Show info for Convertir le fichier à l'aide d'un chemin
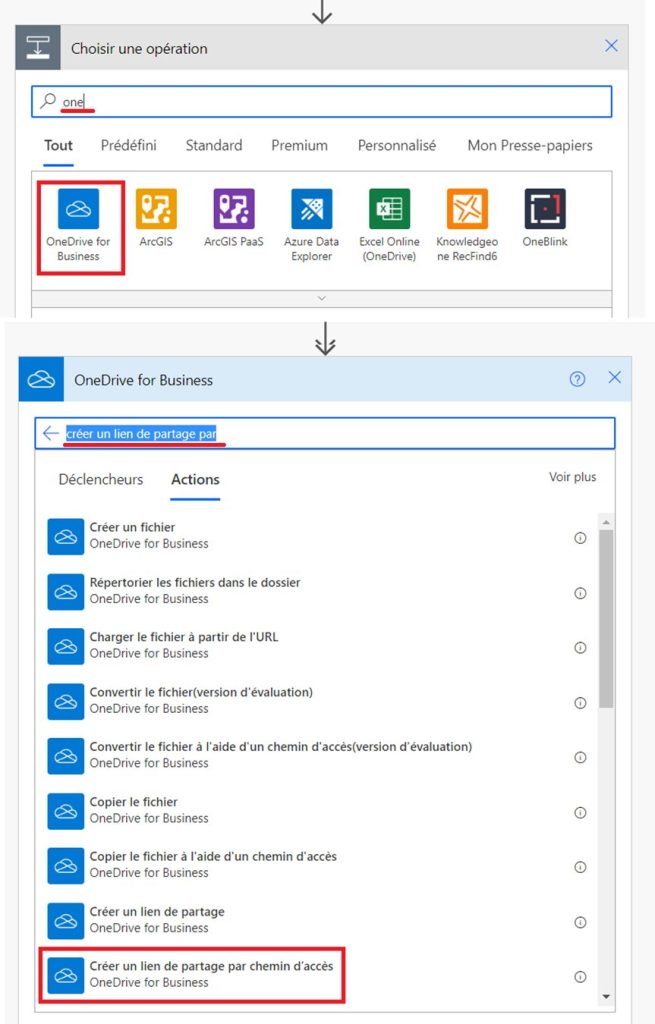The width and height of the screenshot is (655, 1024). click(580, 757)
